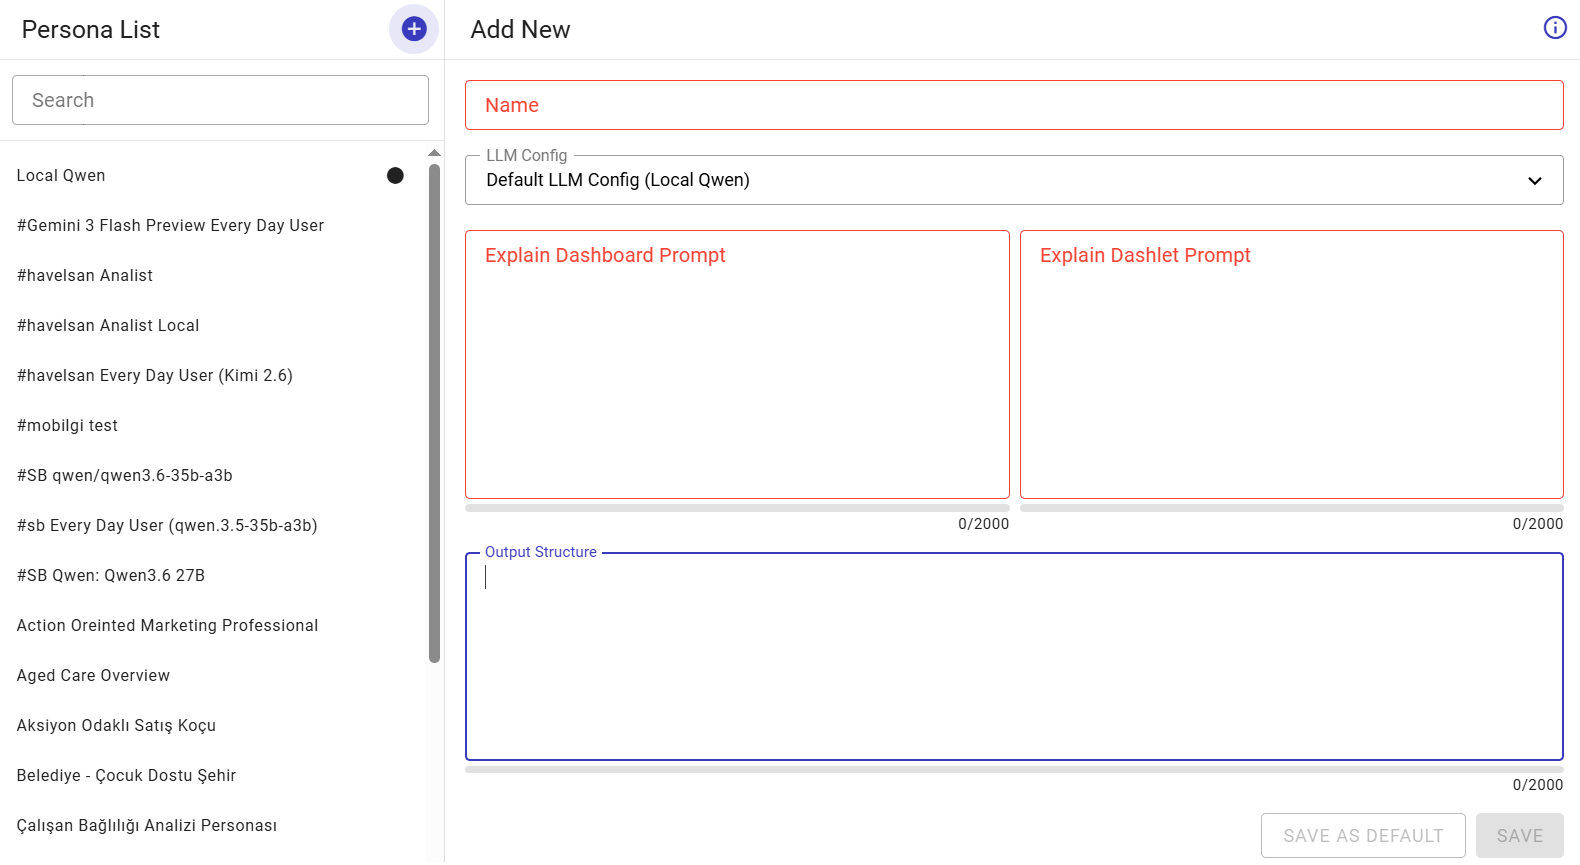Add a new persona with plus icon
Screen dimensions: 1580x865
[414, 29]
